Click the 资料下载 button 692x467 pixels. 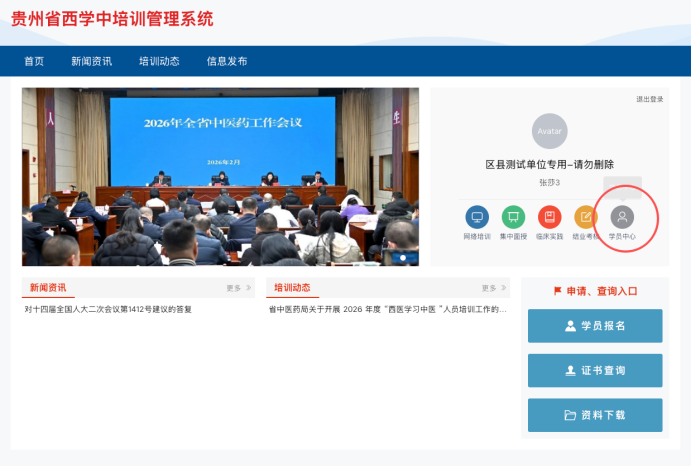coord(595,415)
